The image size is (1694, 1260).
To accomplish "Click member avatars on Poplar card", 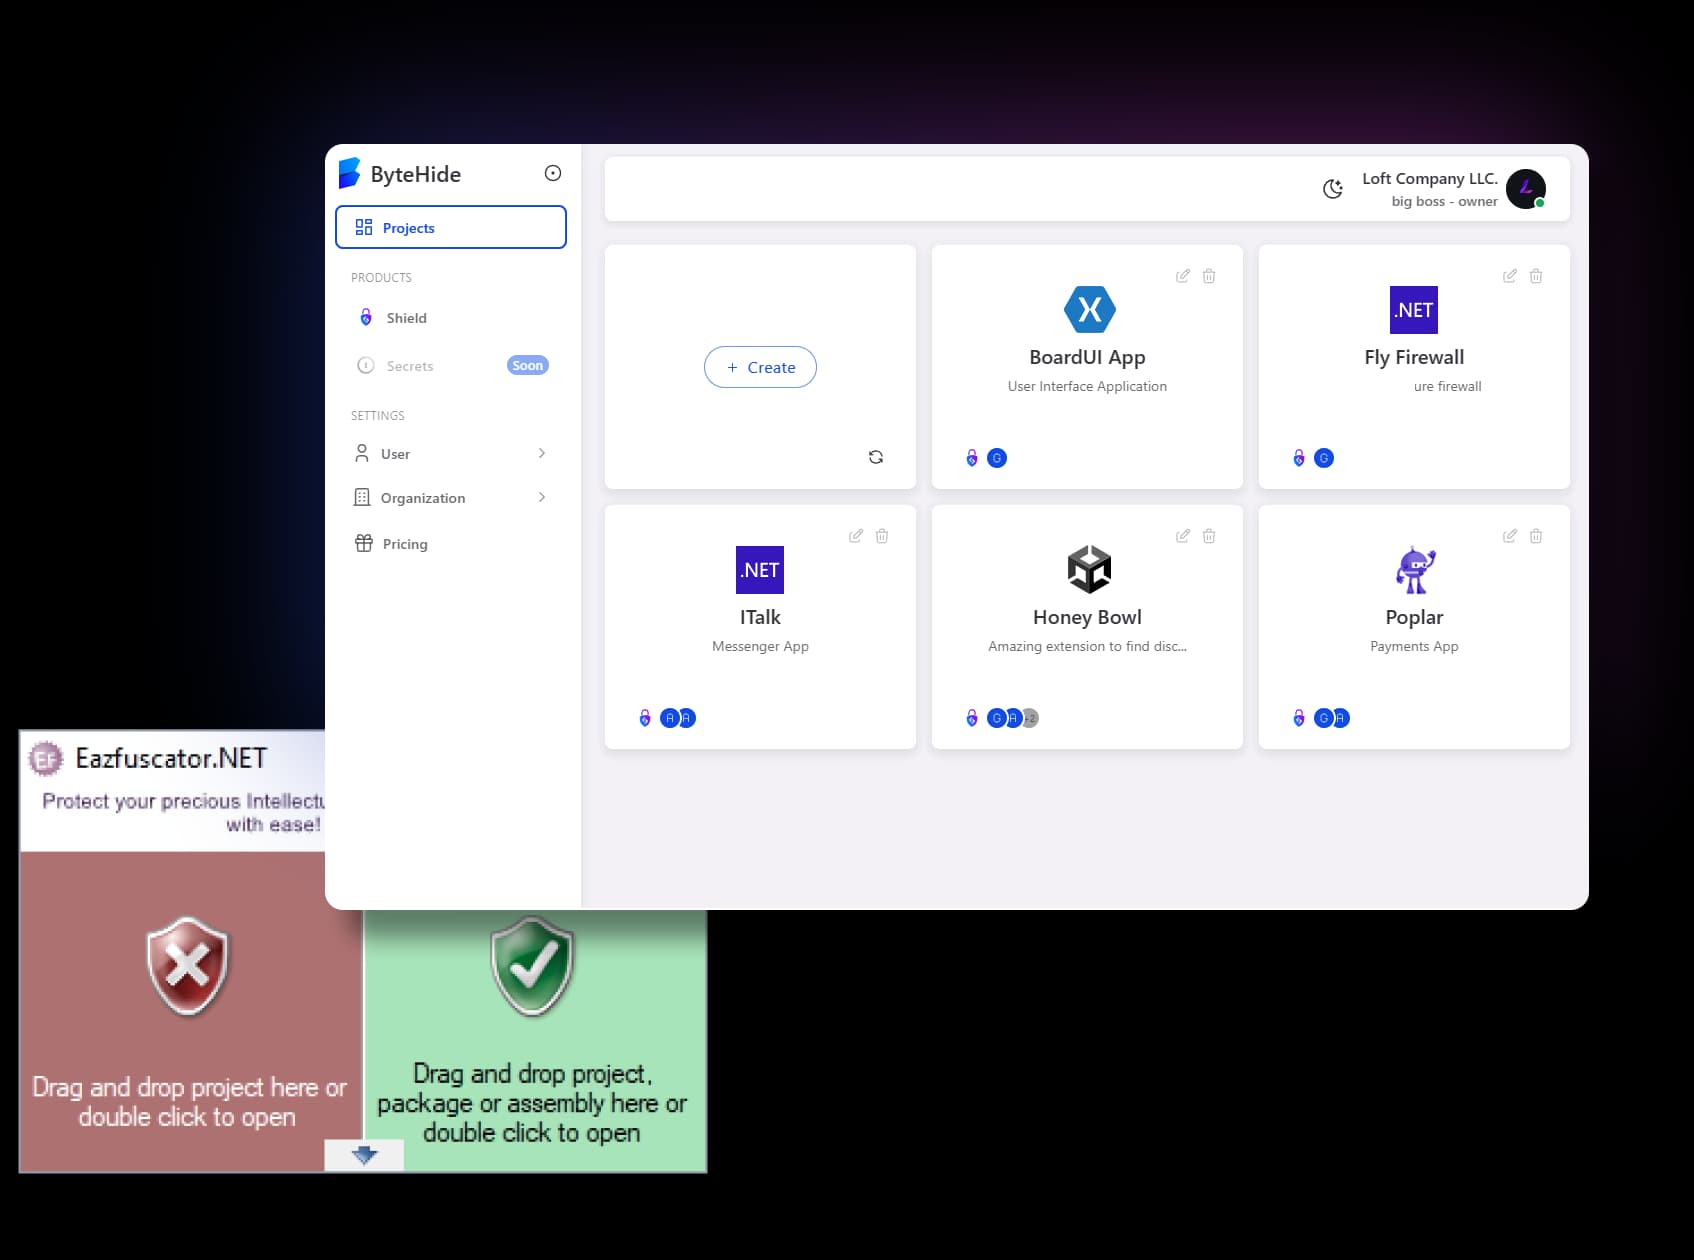I will (1332, 718).
